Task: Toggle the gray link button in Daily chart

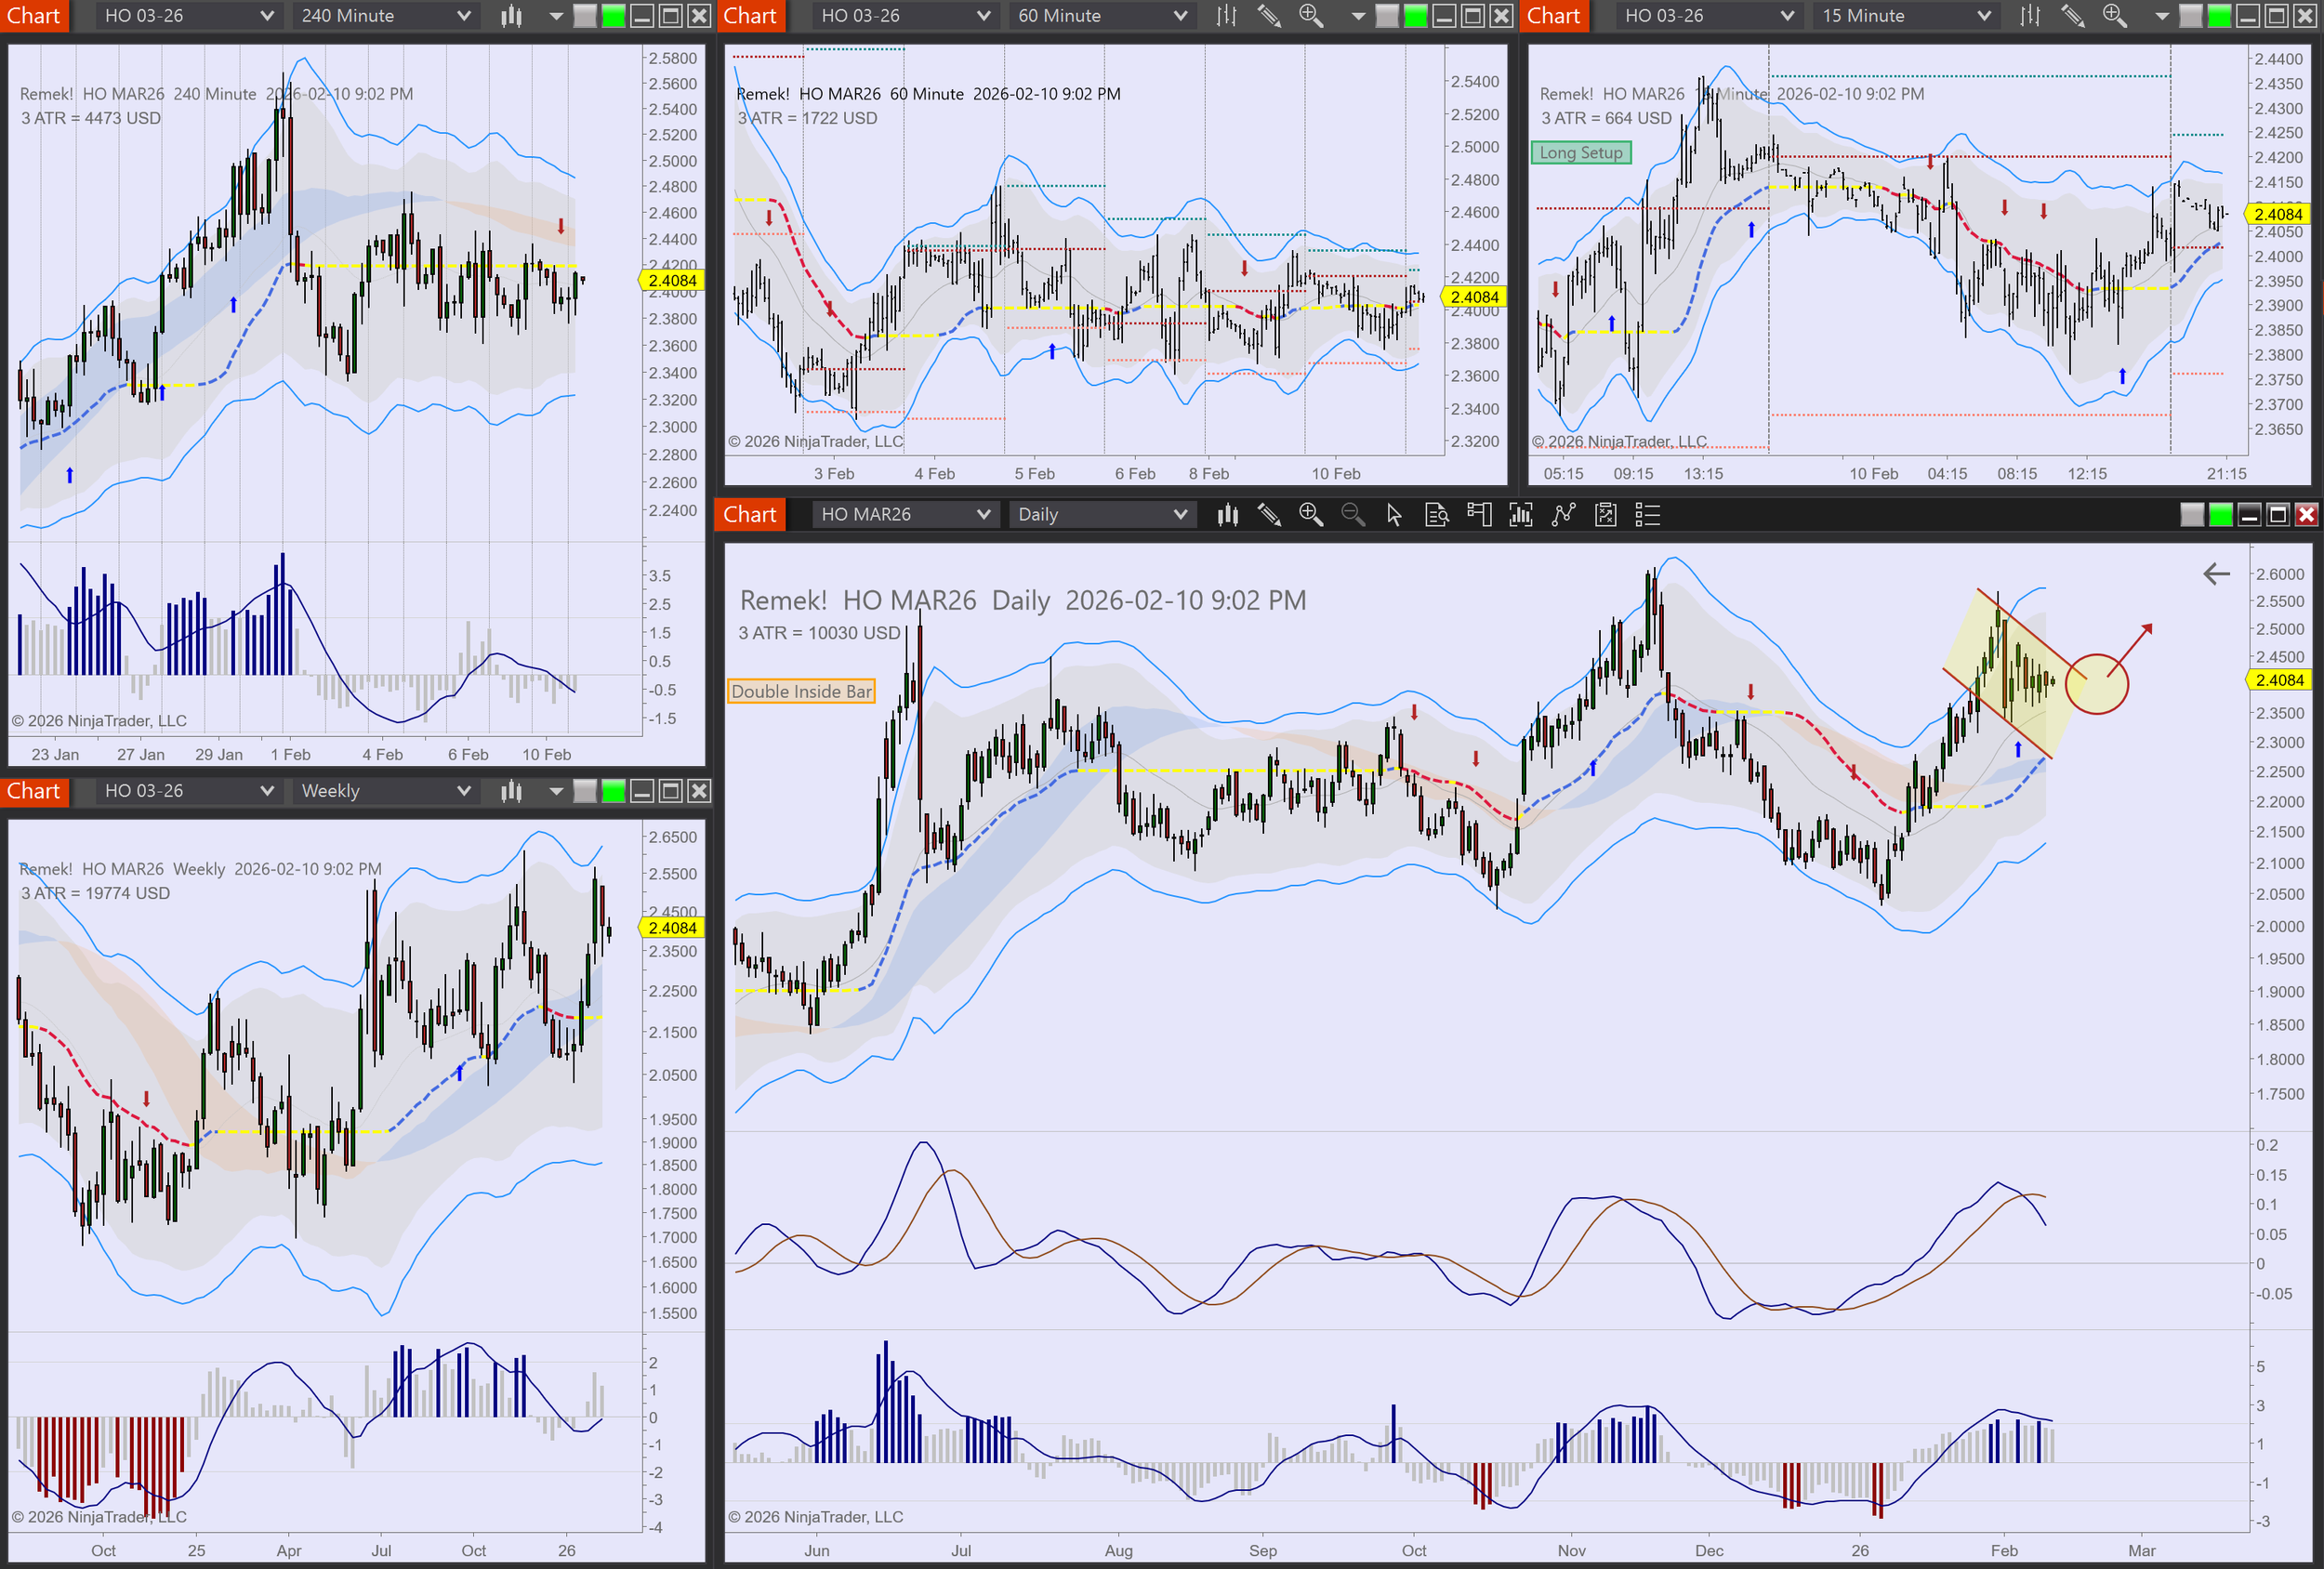Action: 2192,515
